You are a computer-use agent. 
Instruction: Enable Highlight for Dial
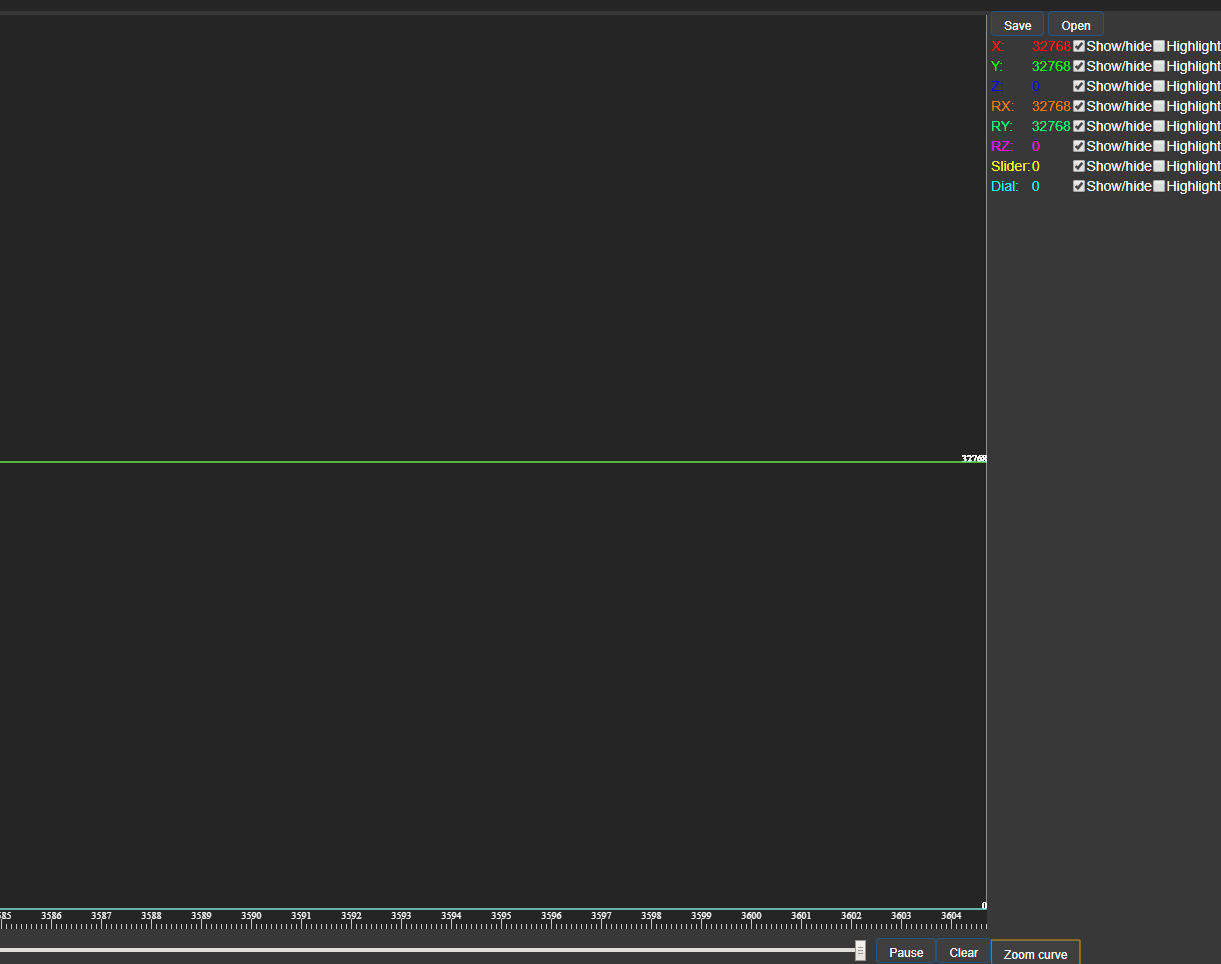[x=1159, y=186]
